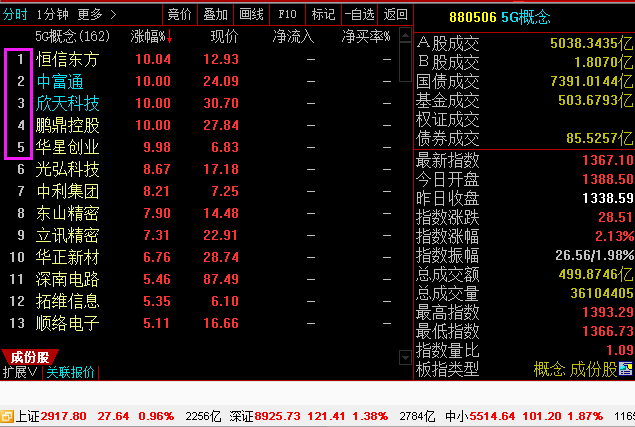This screenshot has width=635, height=427.
Task: Click the 指数涨幅 value 2.13%
Action: coord(614,236)
